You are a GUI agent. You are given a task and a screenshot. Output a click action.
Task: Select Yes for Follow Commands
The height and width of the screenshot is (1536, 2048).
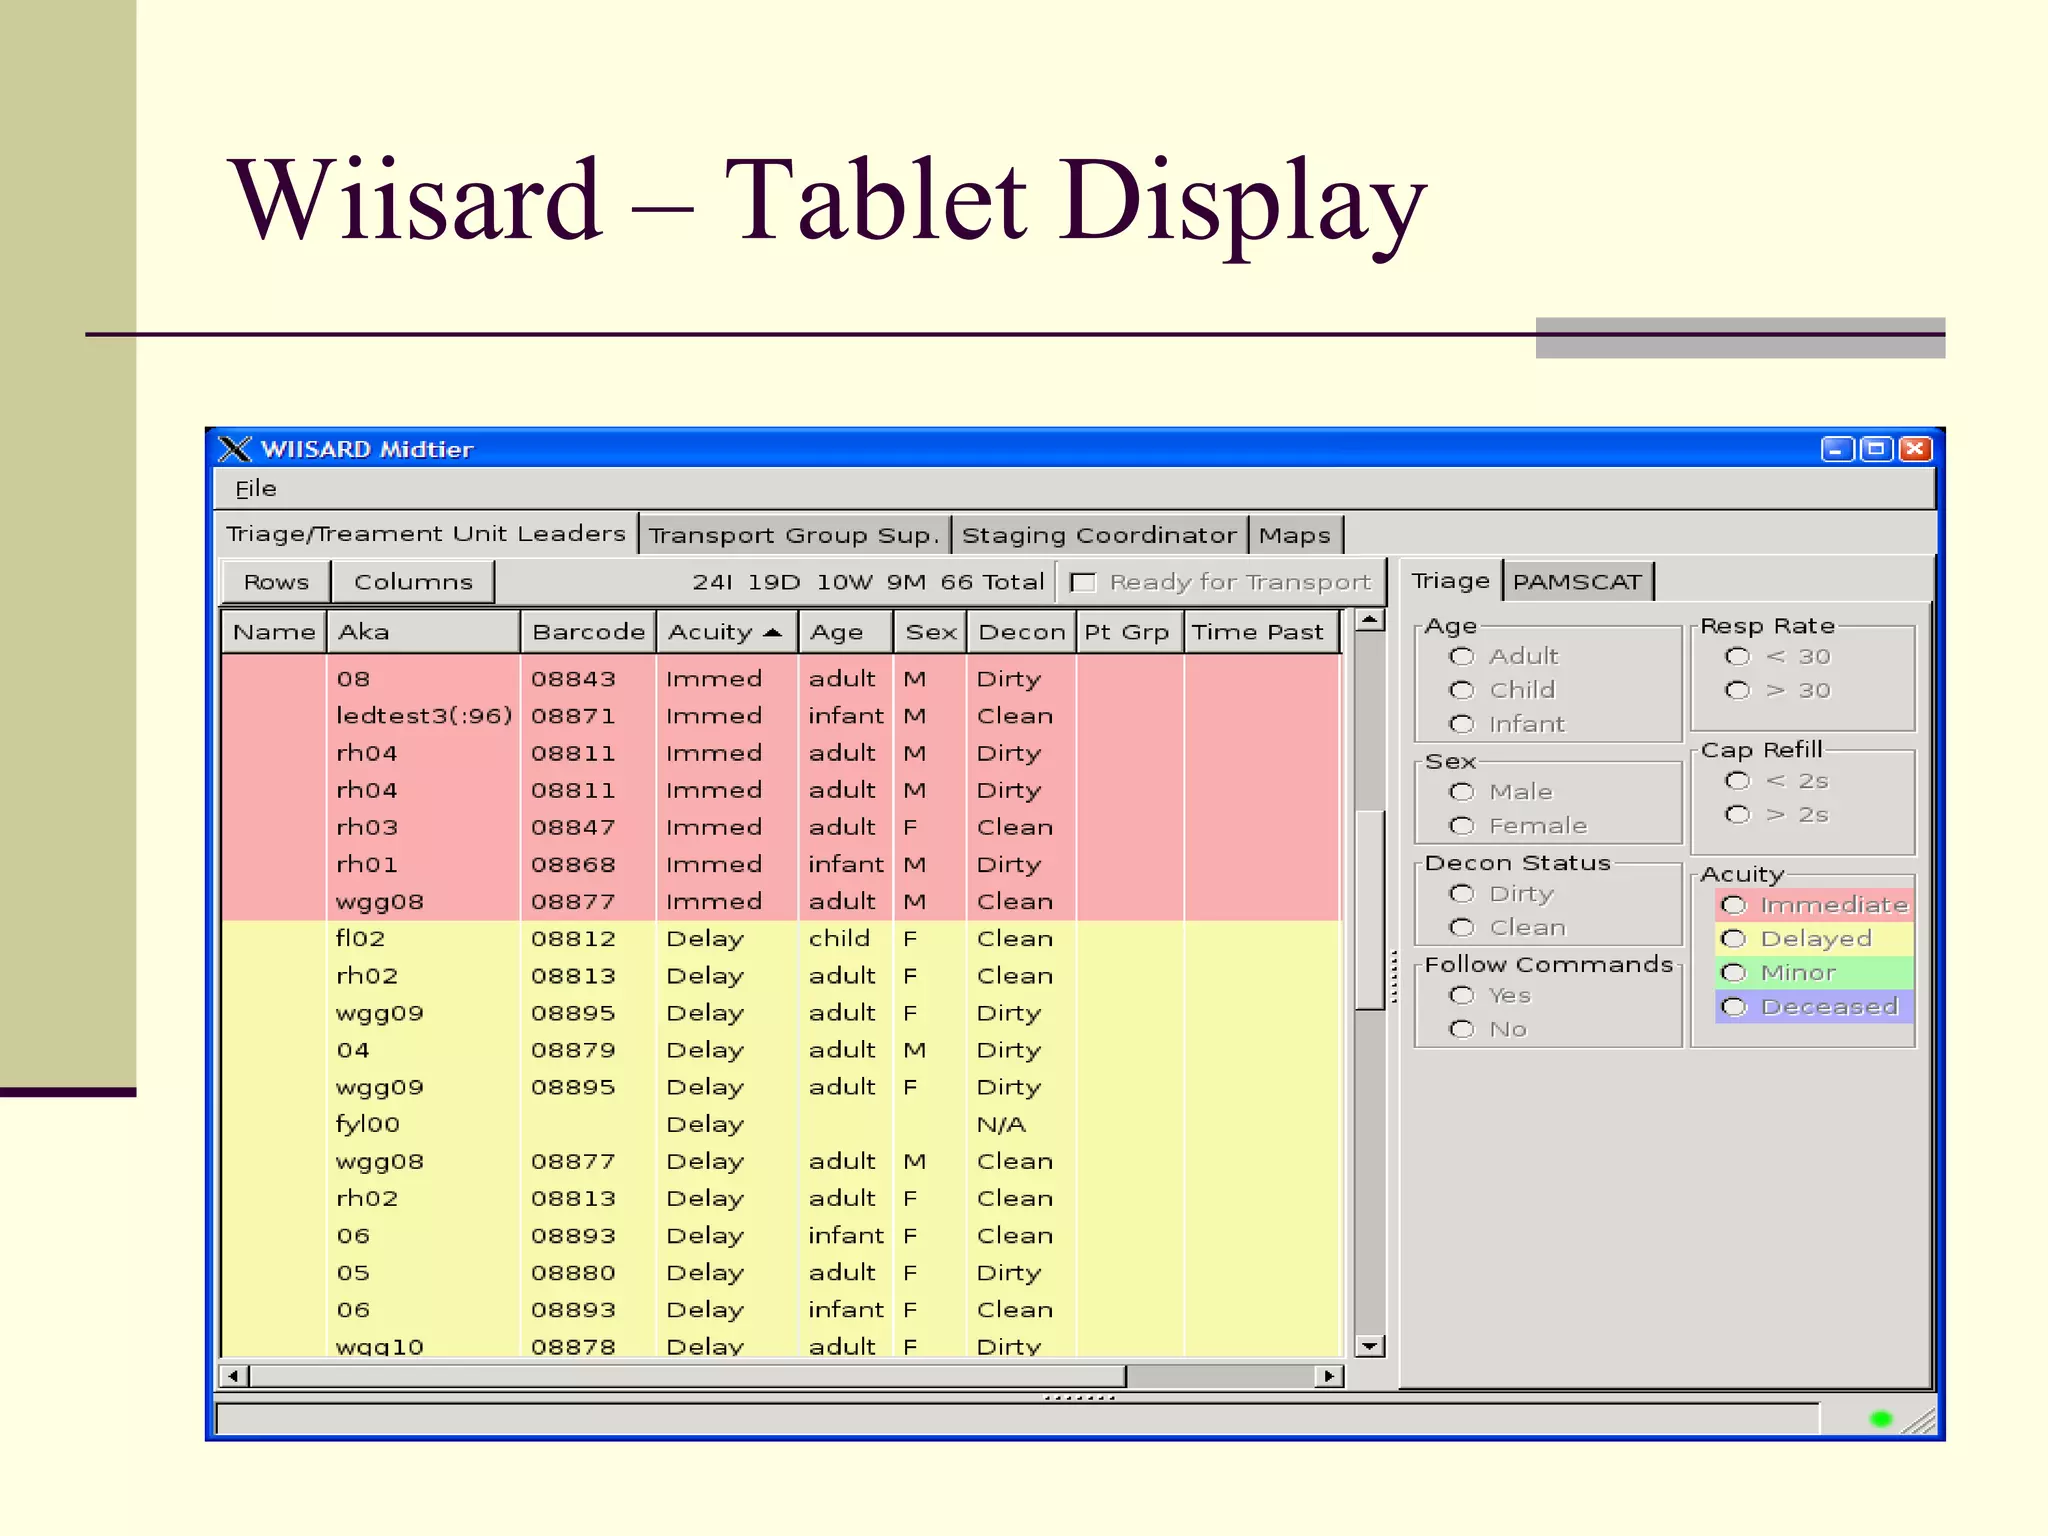tap(1462, 996)
